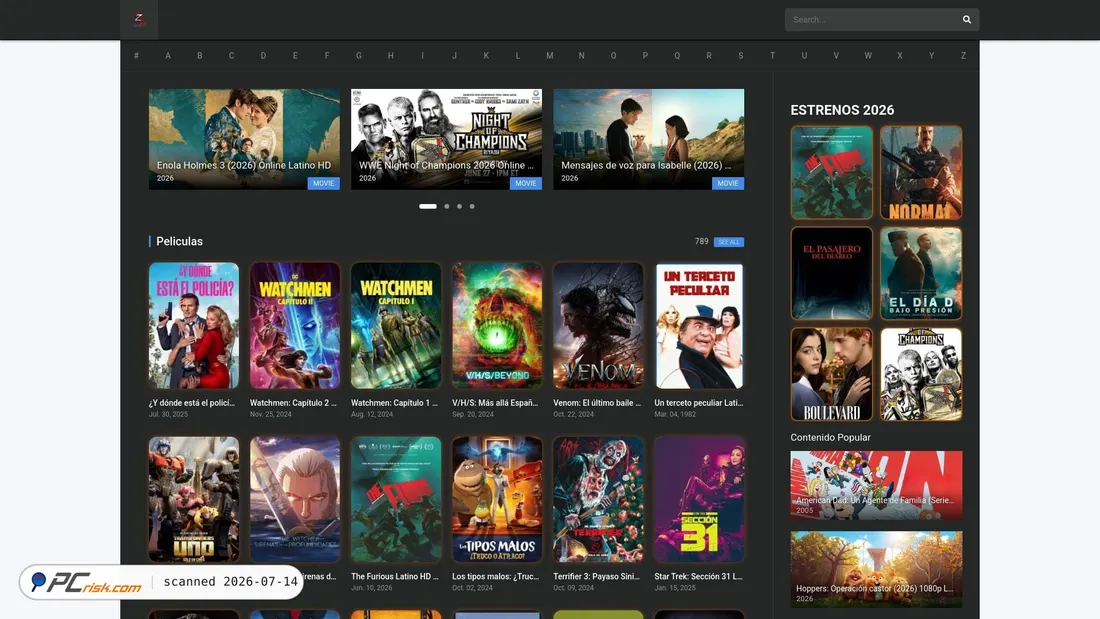Open Enola Holmes 3 (2026) featured banner
Image resolution: width=1100 pixels, height=619 pixels.
tap(244, 139)
